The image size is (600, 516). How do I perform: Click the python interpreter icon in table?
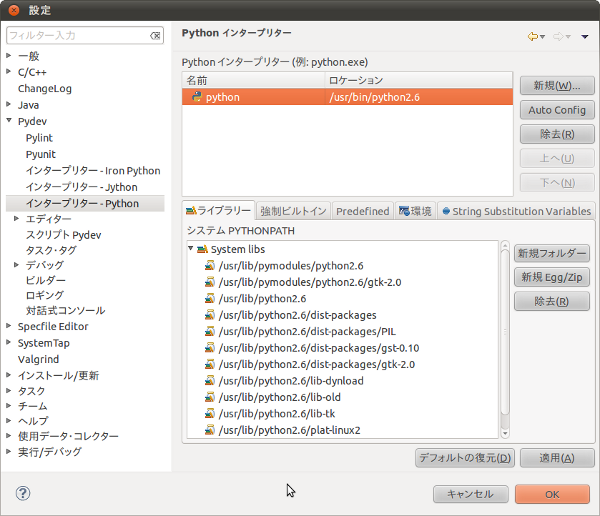point(197,96)
